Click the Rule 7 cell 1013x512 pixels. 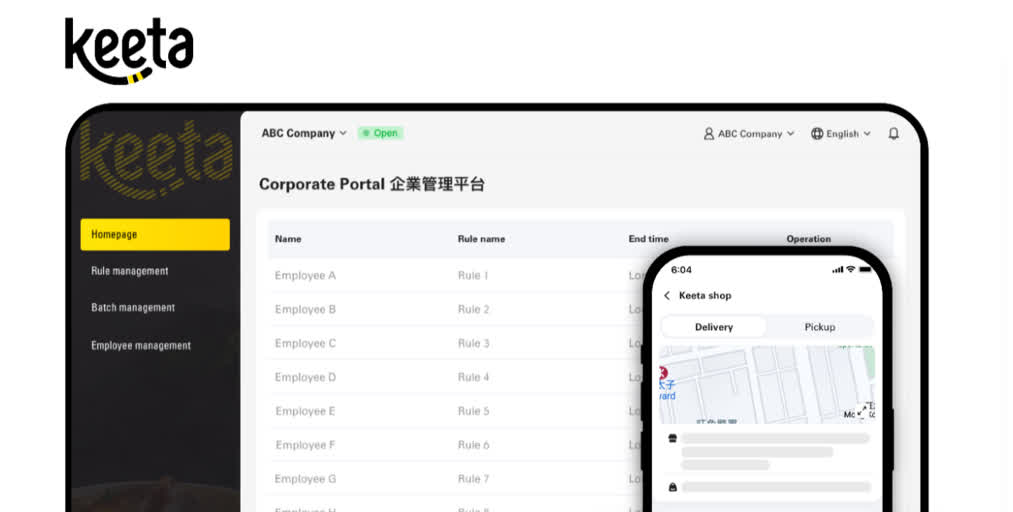click(x=474, y=479)
